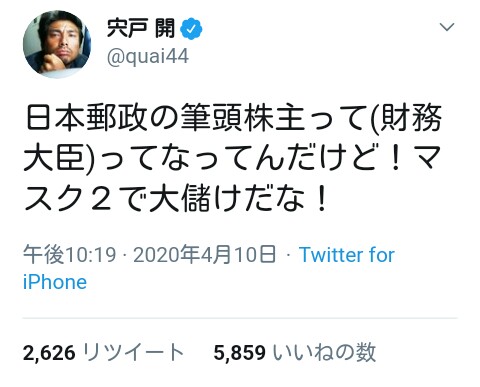This screenshot has width=480, height=387.
Task: Visit the @quai44 handle
Action: pos(148,56)
